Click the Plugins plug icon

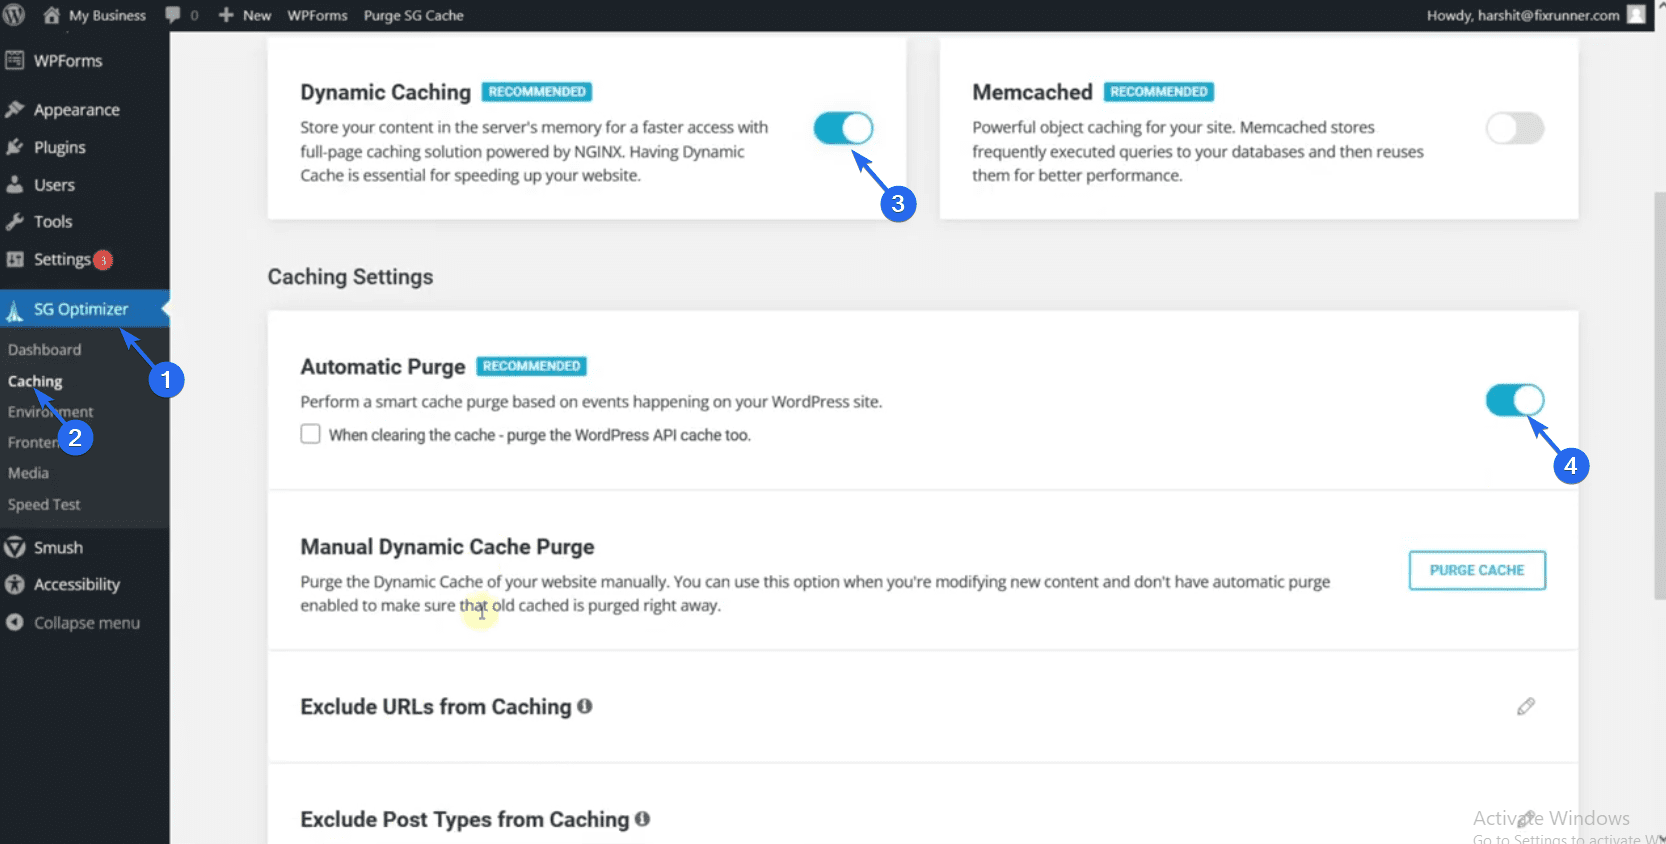pos(15,147)
